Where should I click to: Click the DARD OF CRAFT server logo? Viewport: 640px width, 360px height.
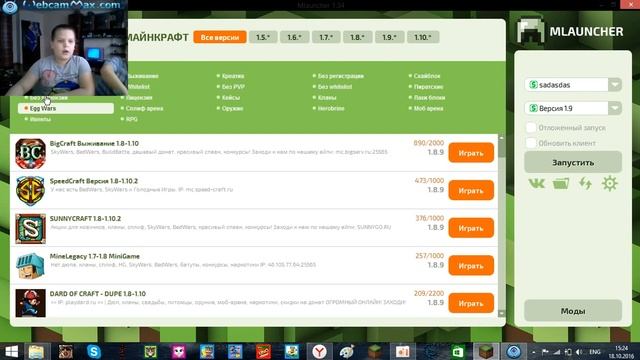pos(30,303)
